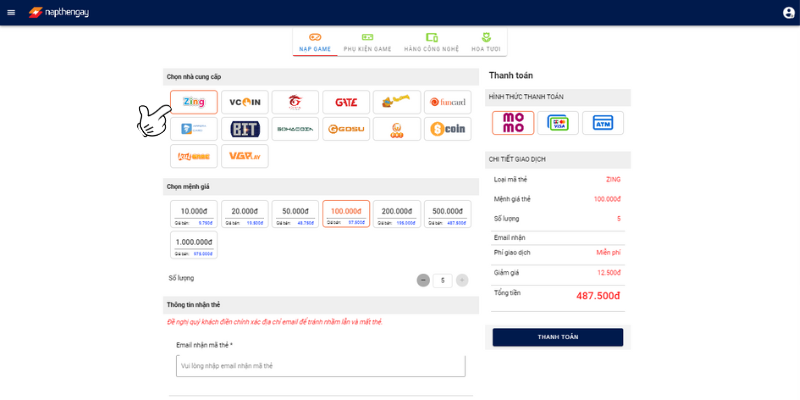Viewport: 800px width, 400px height.
Task: Select Garena card provider logo
Action: (x=295, y=102)
